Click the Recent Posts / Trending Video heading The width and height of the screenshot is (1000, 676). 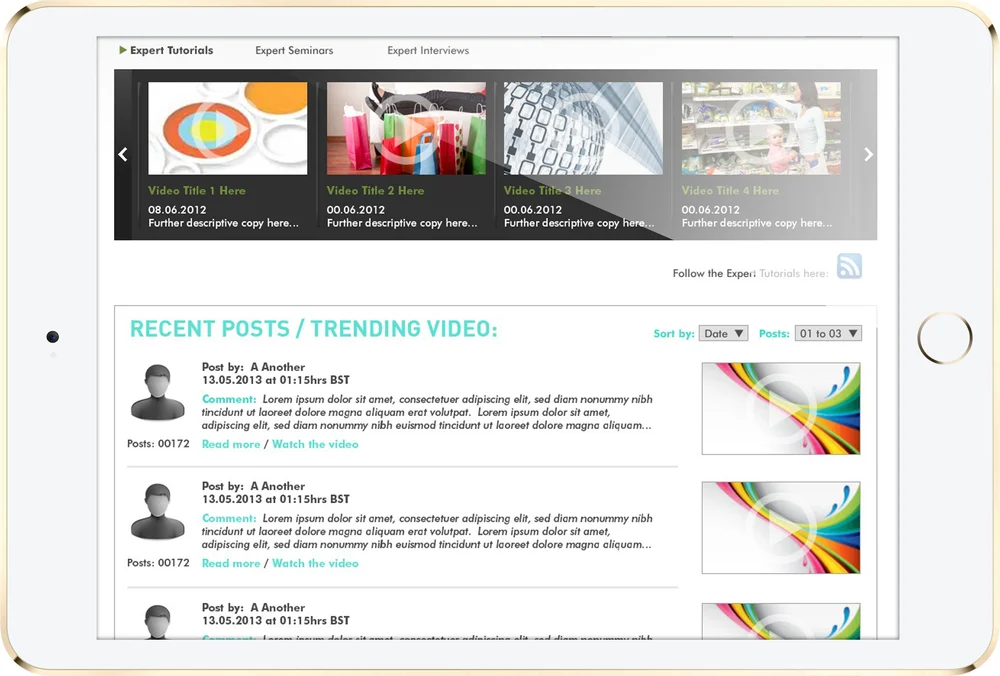(314, 329)
